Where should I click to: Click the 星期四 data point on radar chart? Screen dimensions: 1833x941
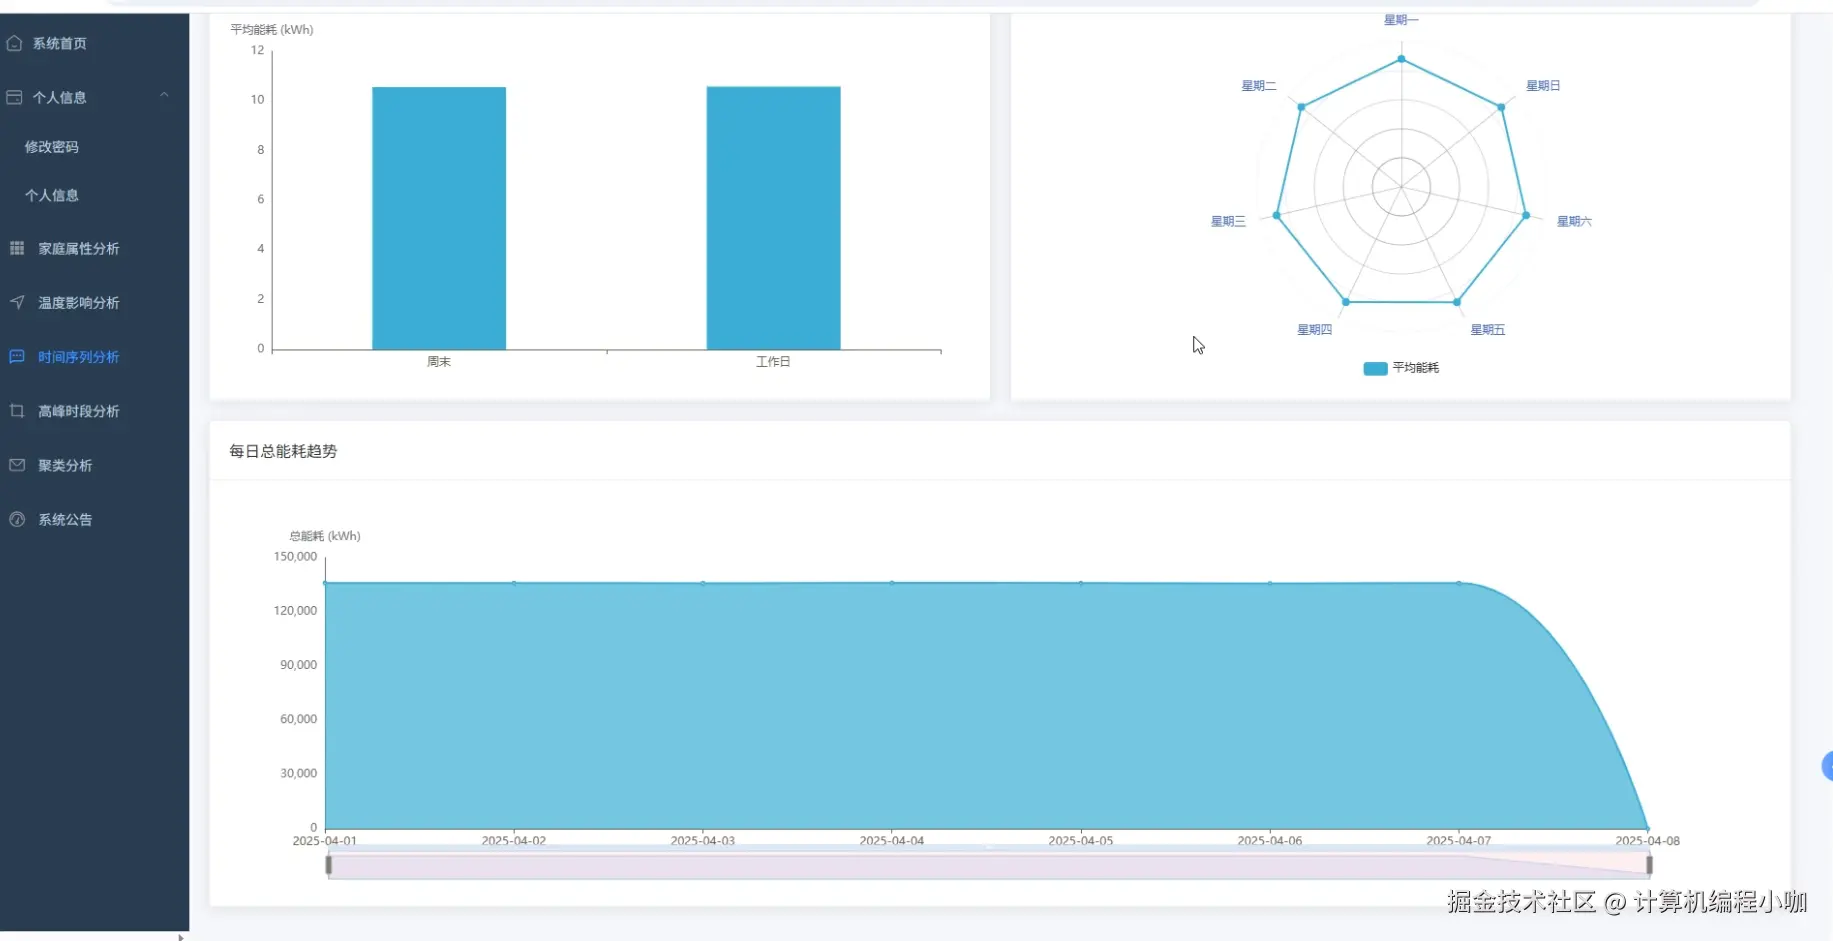click(1346, 302)
